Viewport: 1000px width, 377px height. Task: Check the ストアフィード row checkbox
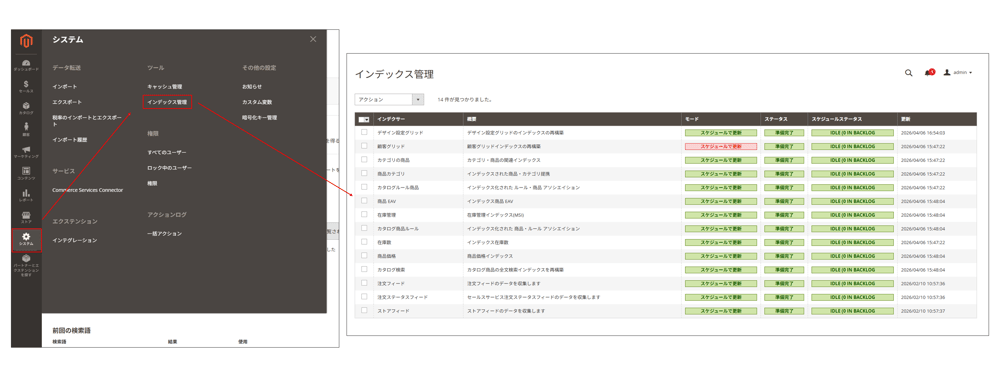click(x=364, y=311)
